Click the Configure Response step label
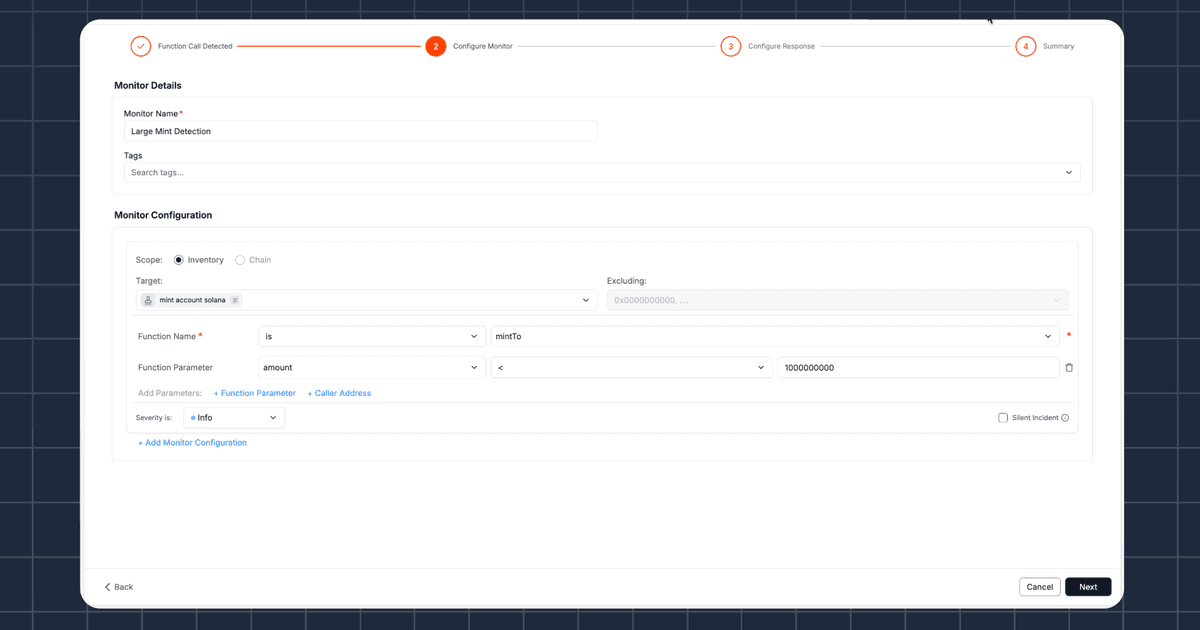The height and width of the screenshot is (630, 1200). click(781, 46)
